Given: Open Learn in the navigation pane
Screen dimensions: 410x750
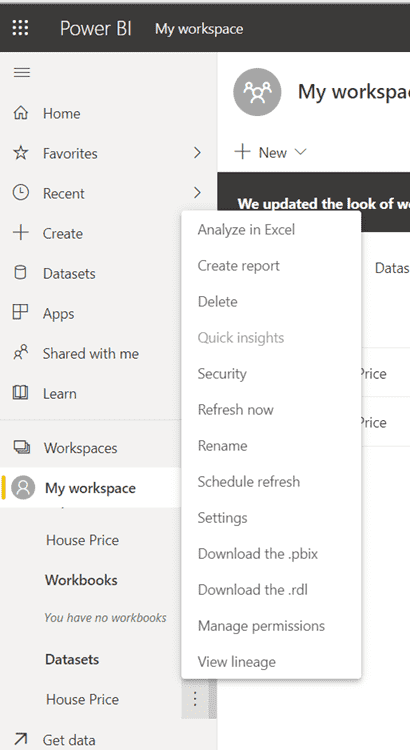Looking at the screenshot, I should tap(60, 394).
